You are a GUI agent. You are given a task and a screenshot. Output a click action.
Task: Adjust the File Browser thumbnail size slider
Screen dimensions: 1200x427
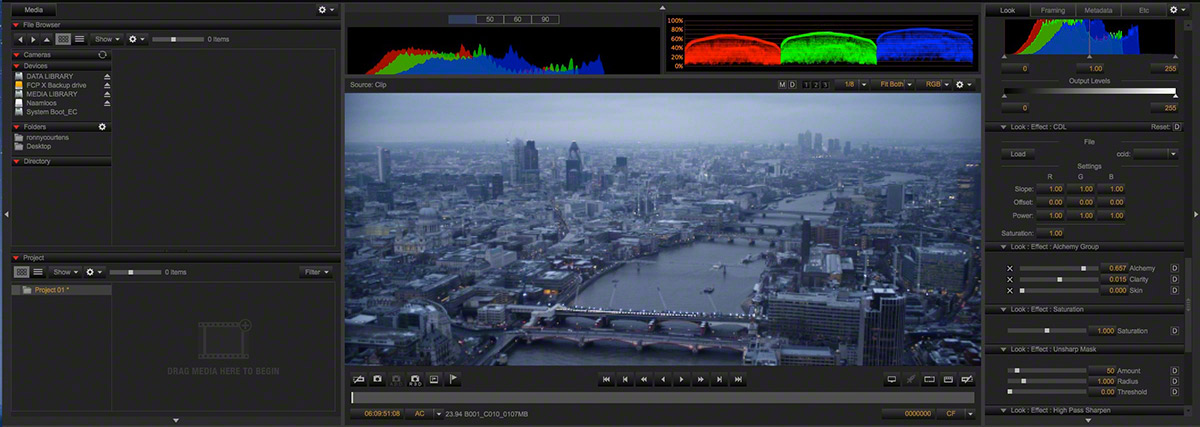[178, 38]
